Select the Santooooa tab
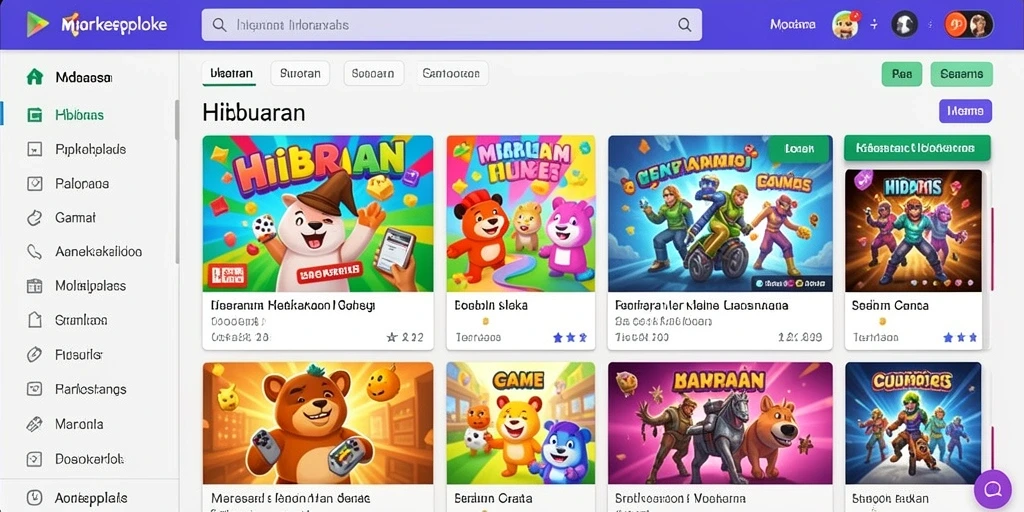Image resolution: width=1024 pixels, height=512 pixels. click(x=452, y=73)
